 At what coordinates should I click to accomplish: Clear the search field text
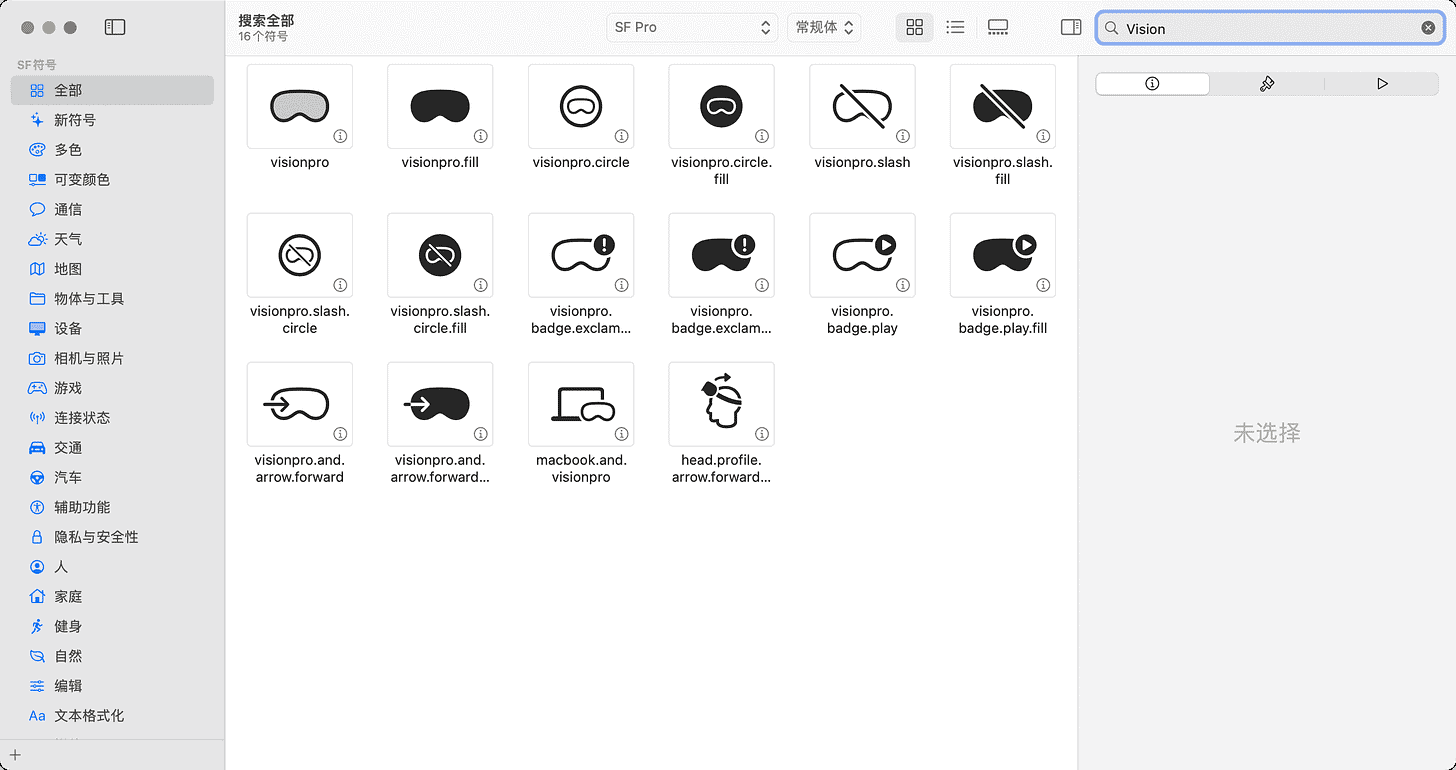tap(1428, 28)
